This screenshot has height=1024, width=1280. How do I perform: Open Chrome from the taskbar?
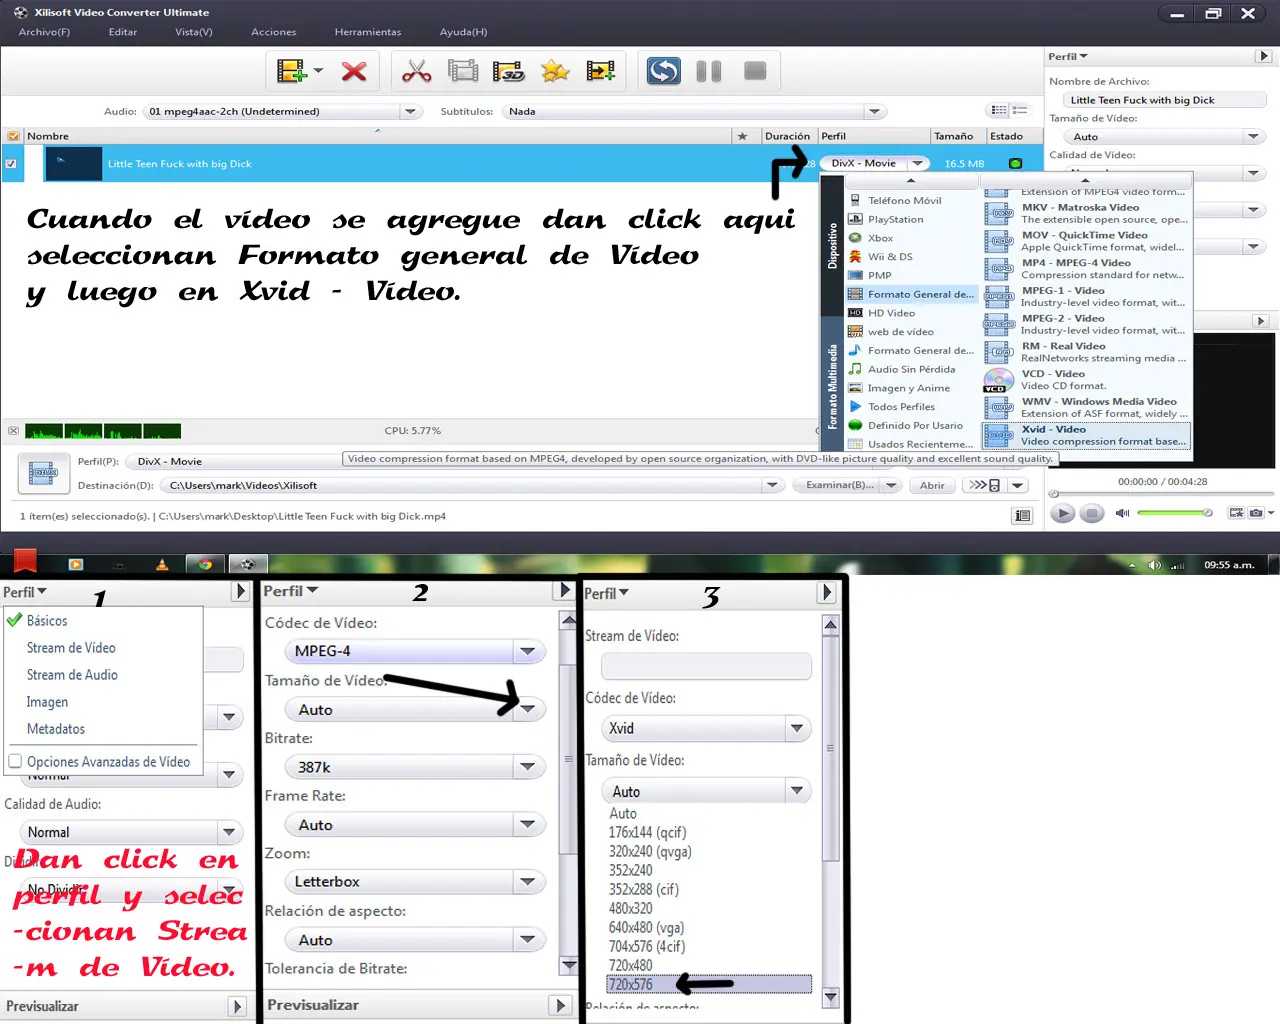(x=205, y=564)
